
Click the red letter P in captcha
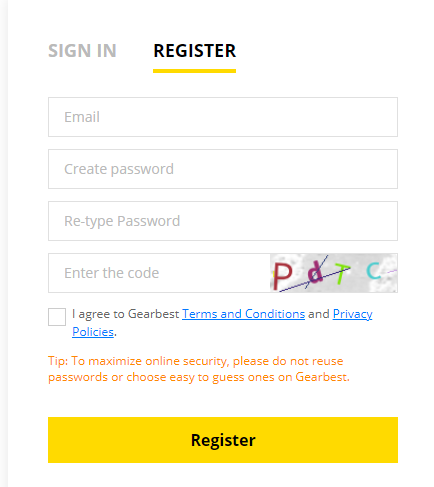[282, 276]
